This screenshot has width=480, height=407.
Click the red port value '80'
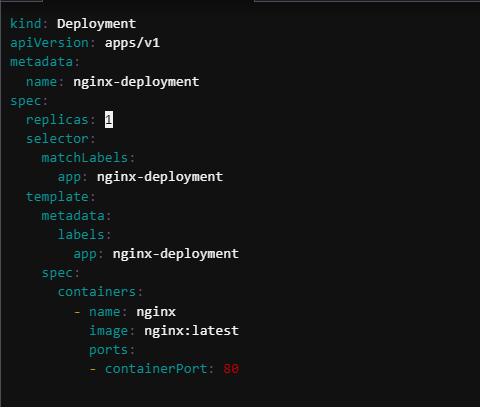[231, 369]
